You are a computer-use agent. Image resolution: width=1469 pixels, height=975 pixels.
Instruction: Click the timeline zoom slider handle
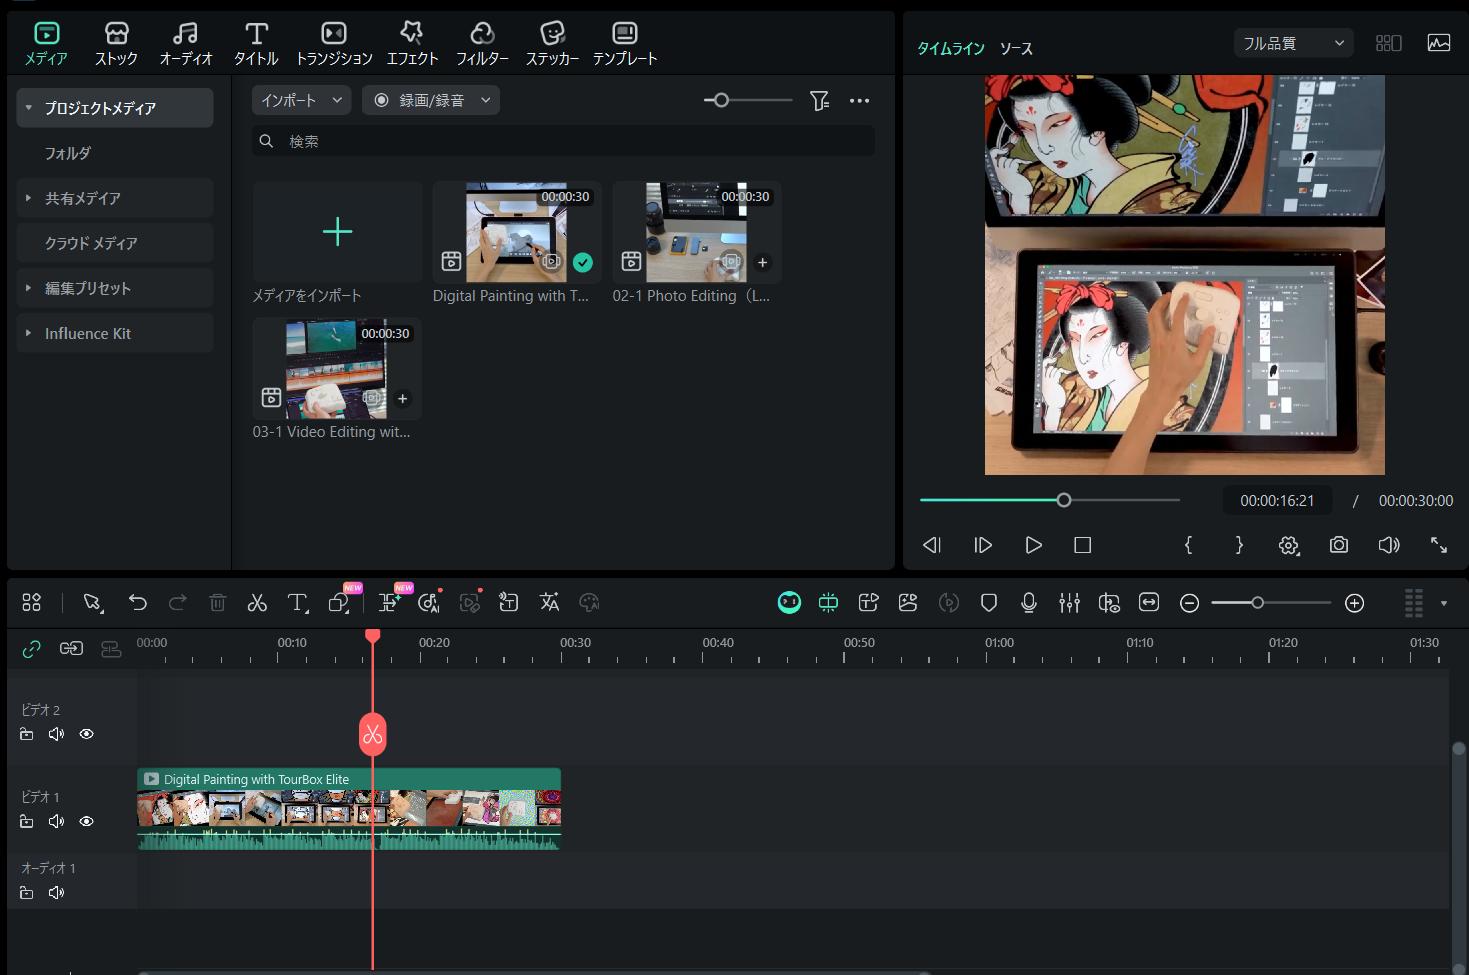[x=1257, y=603]
